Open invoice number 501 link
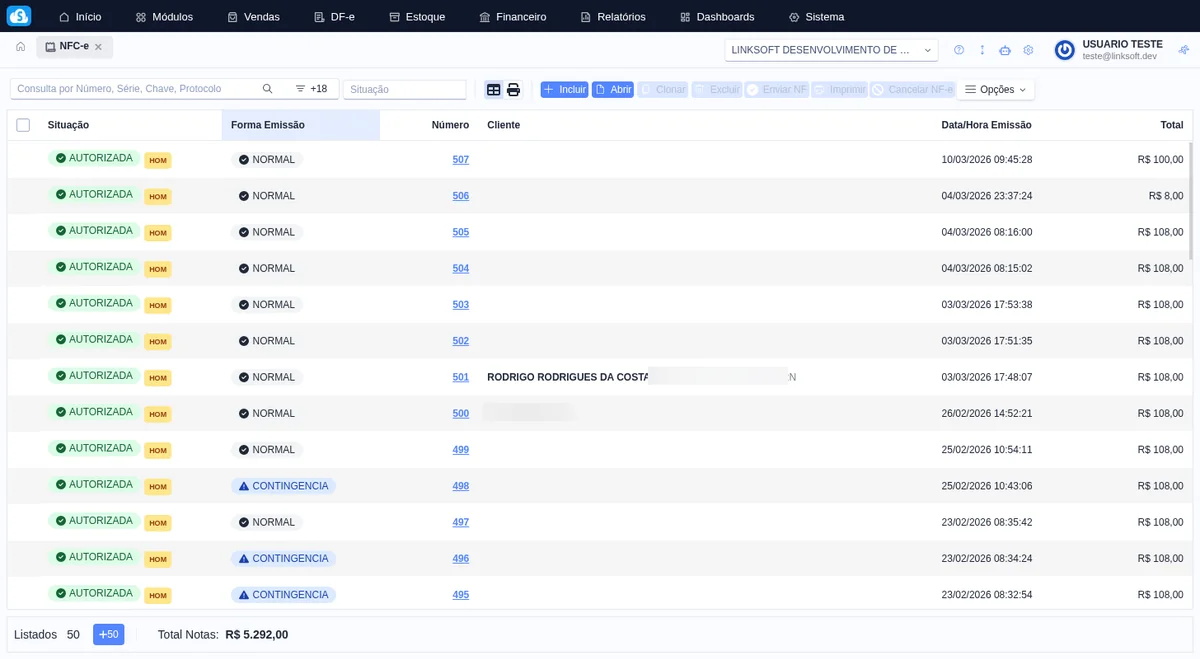This screenshot has height=659, width=1200. pyautogui.click(x=460, y=377)
